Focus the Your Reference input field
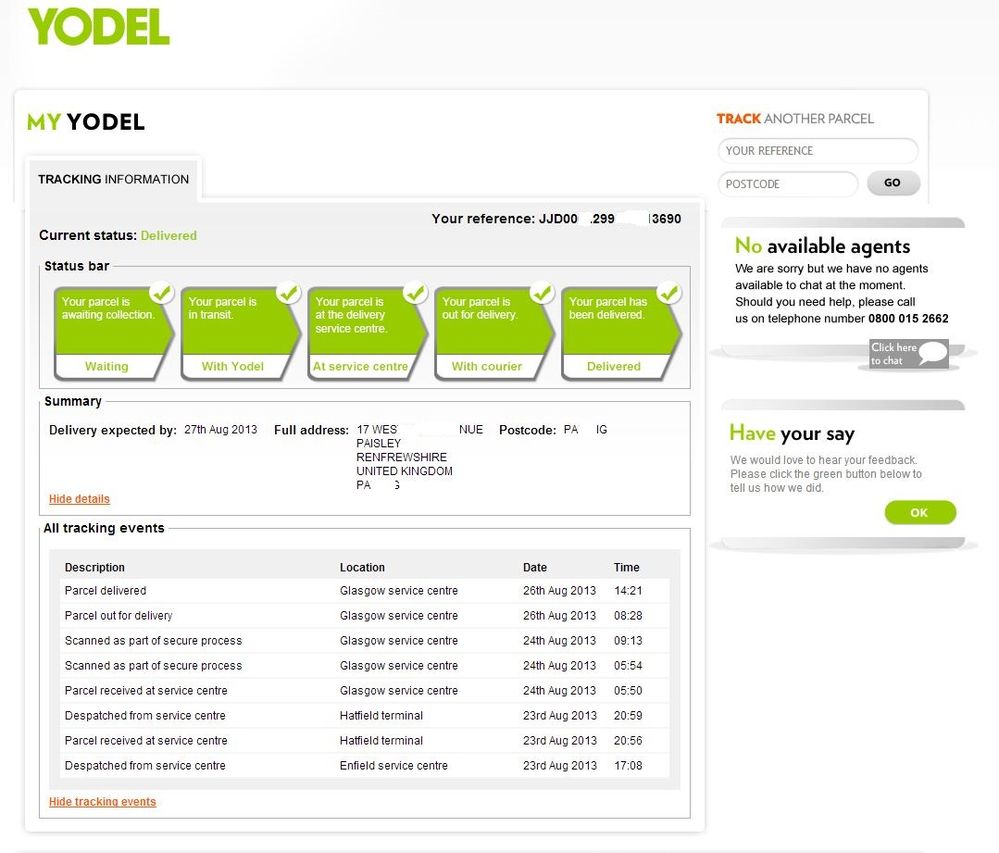This screenshot has width=999, height=853. pyautogui.click(x=817, y=151)
